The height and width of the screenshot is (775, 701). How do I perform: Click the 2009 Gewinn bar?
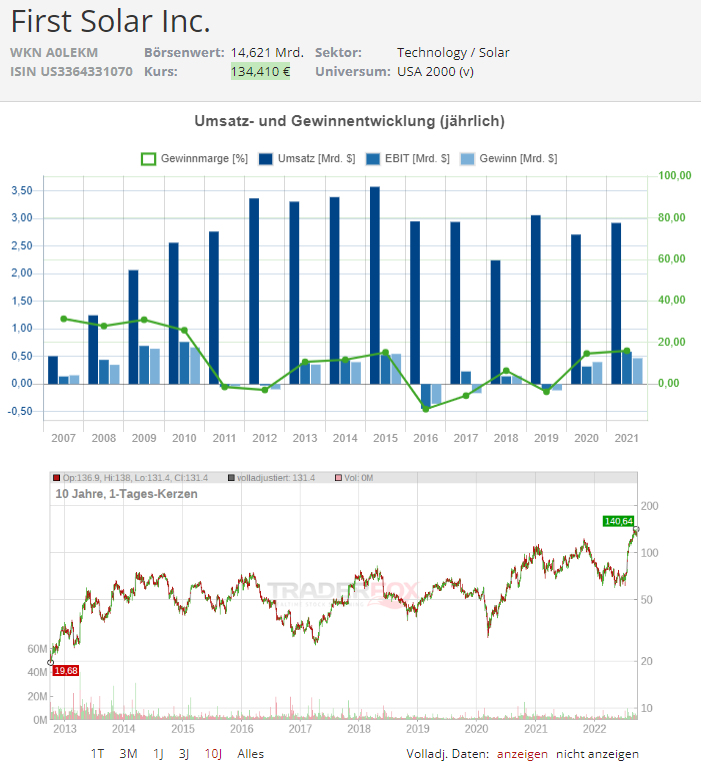point(155,366)
